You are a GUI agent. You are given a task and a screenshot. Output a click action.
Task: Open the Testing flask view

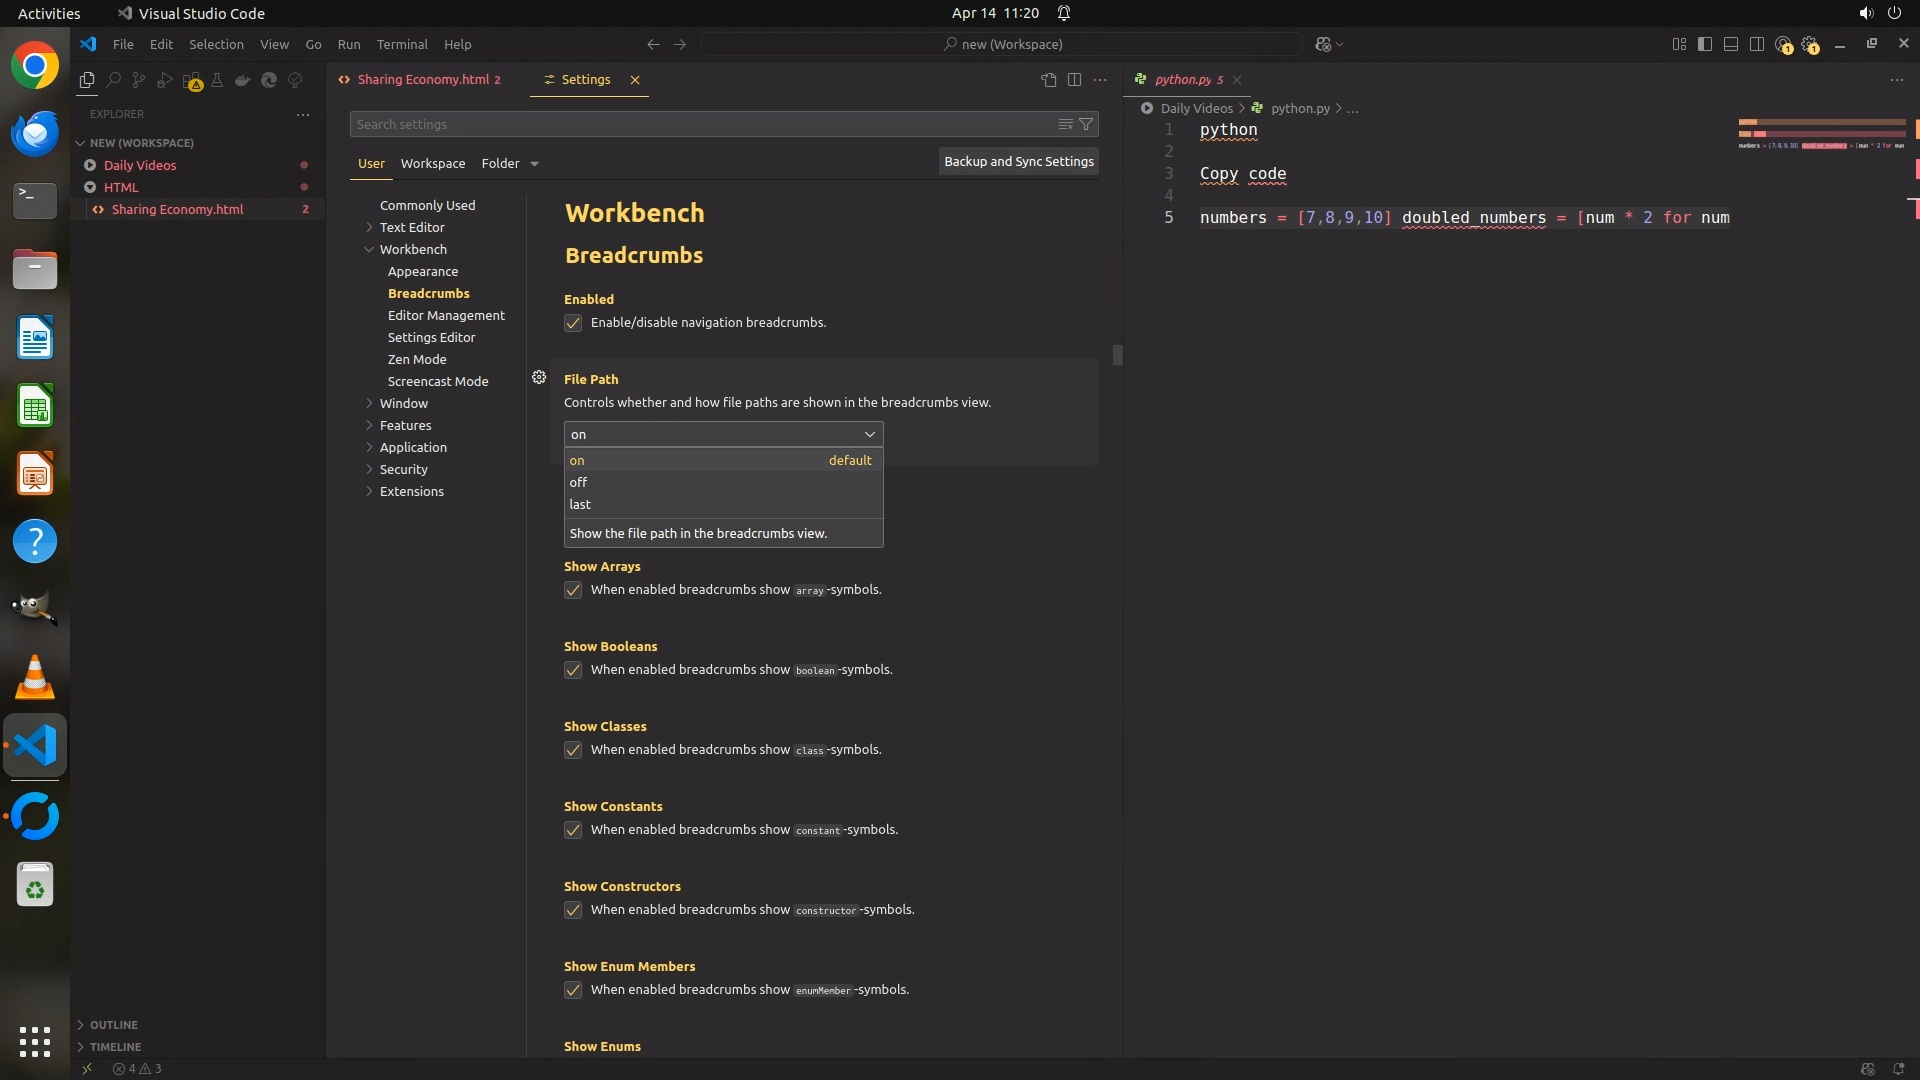click(x=217, y=80)
